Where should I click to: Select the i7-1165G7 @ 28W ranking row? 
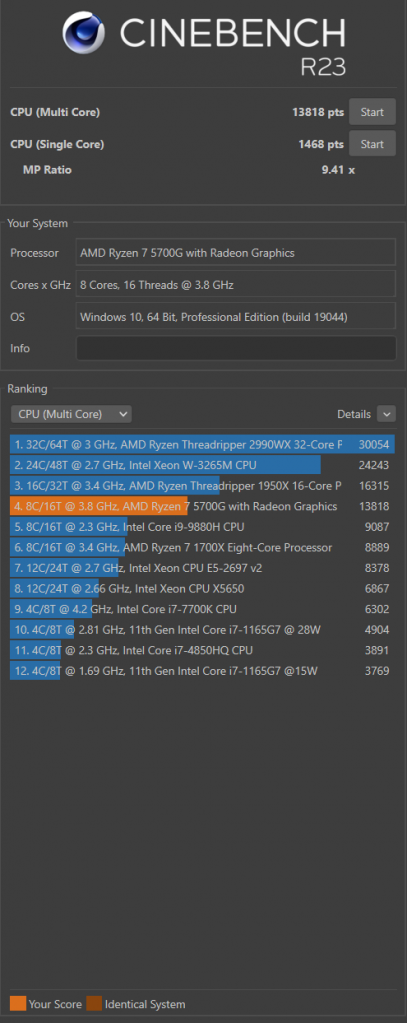click(x=202, y=630)
